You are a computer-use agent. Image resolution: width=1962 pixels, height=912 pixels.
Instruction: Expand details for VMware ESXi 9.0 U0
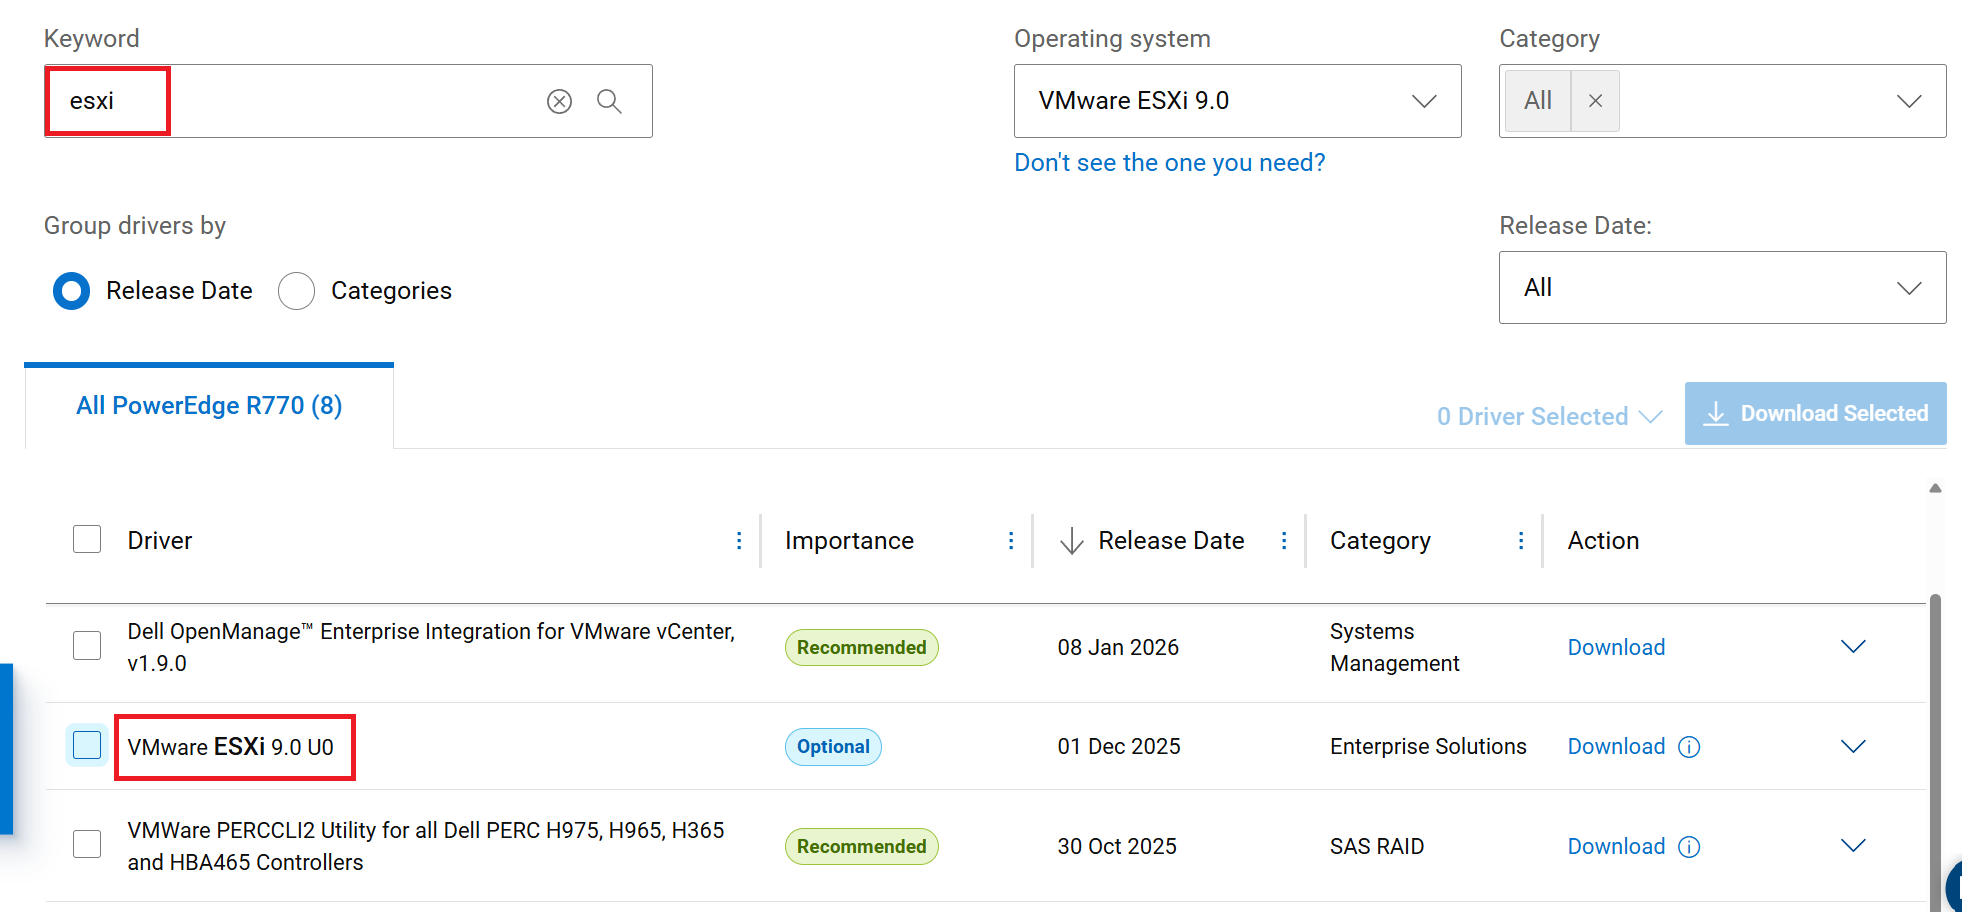pyautogui.click(x=1853, y=746)
